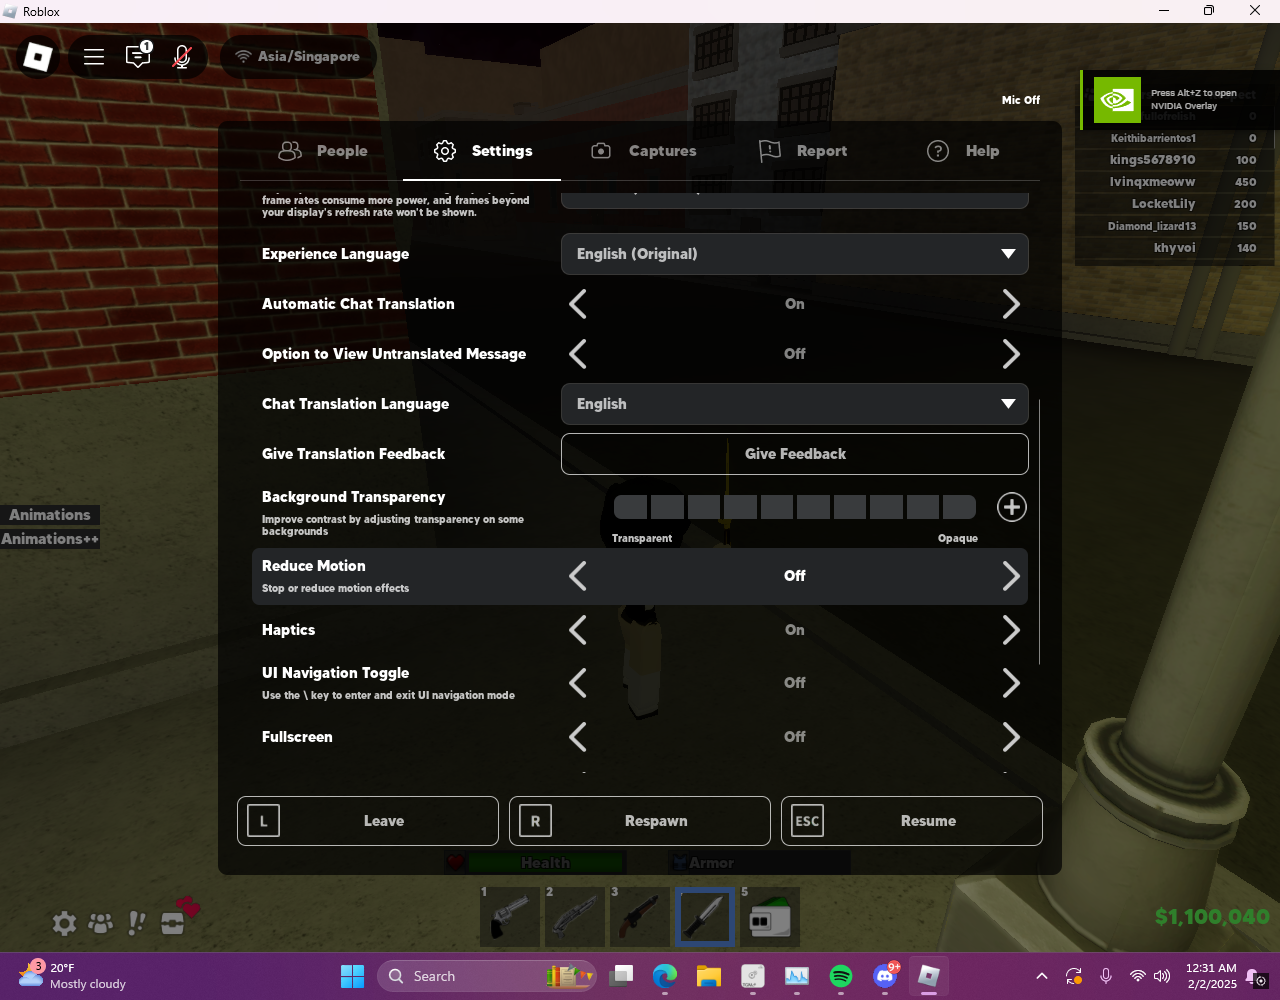This screenshot has height=1000, width=1280.
Task: Click left arrow for Fullscreen
Action: (578, 737)
